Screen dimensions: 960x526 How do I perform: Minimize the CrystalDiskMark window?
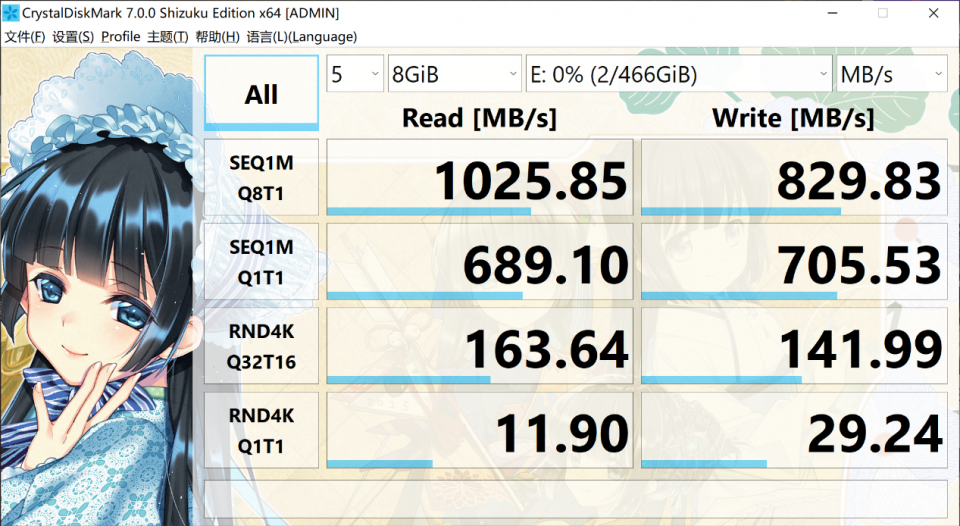click(831, 13)
